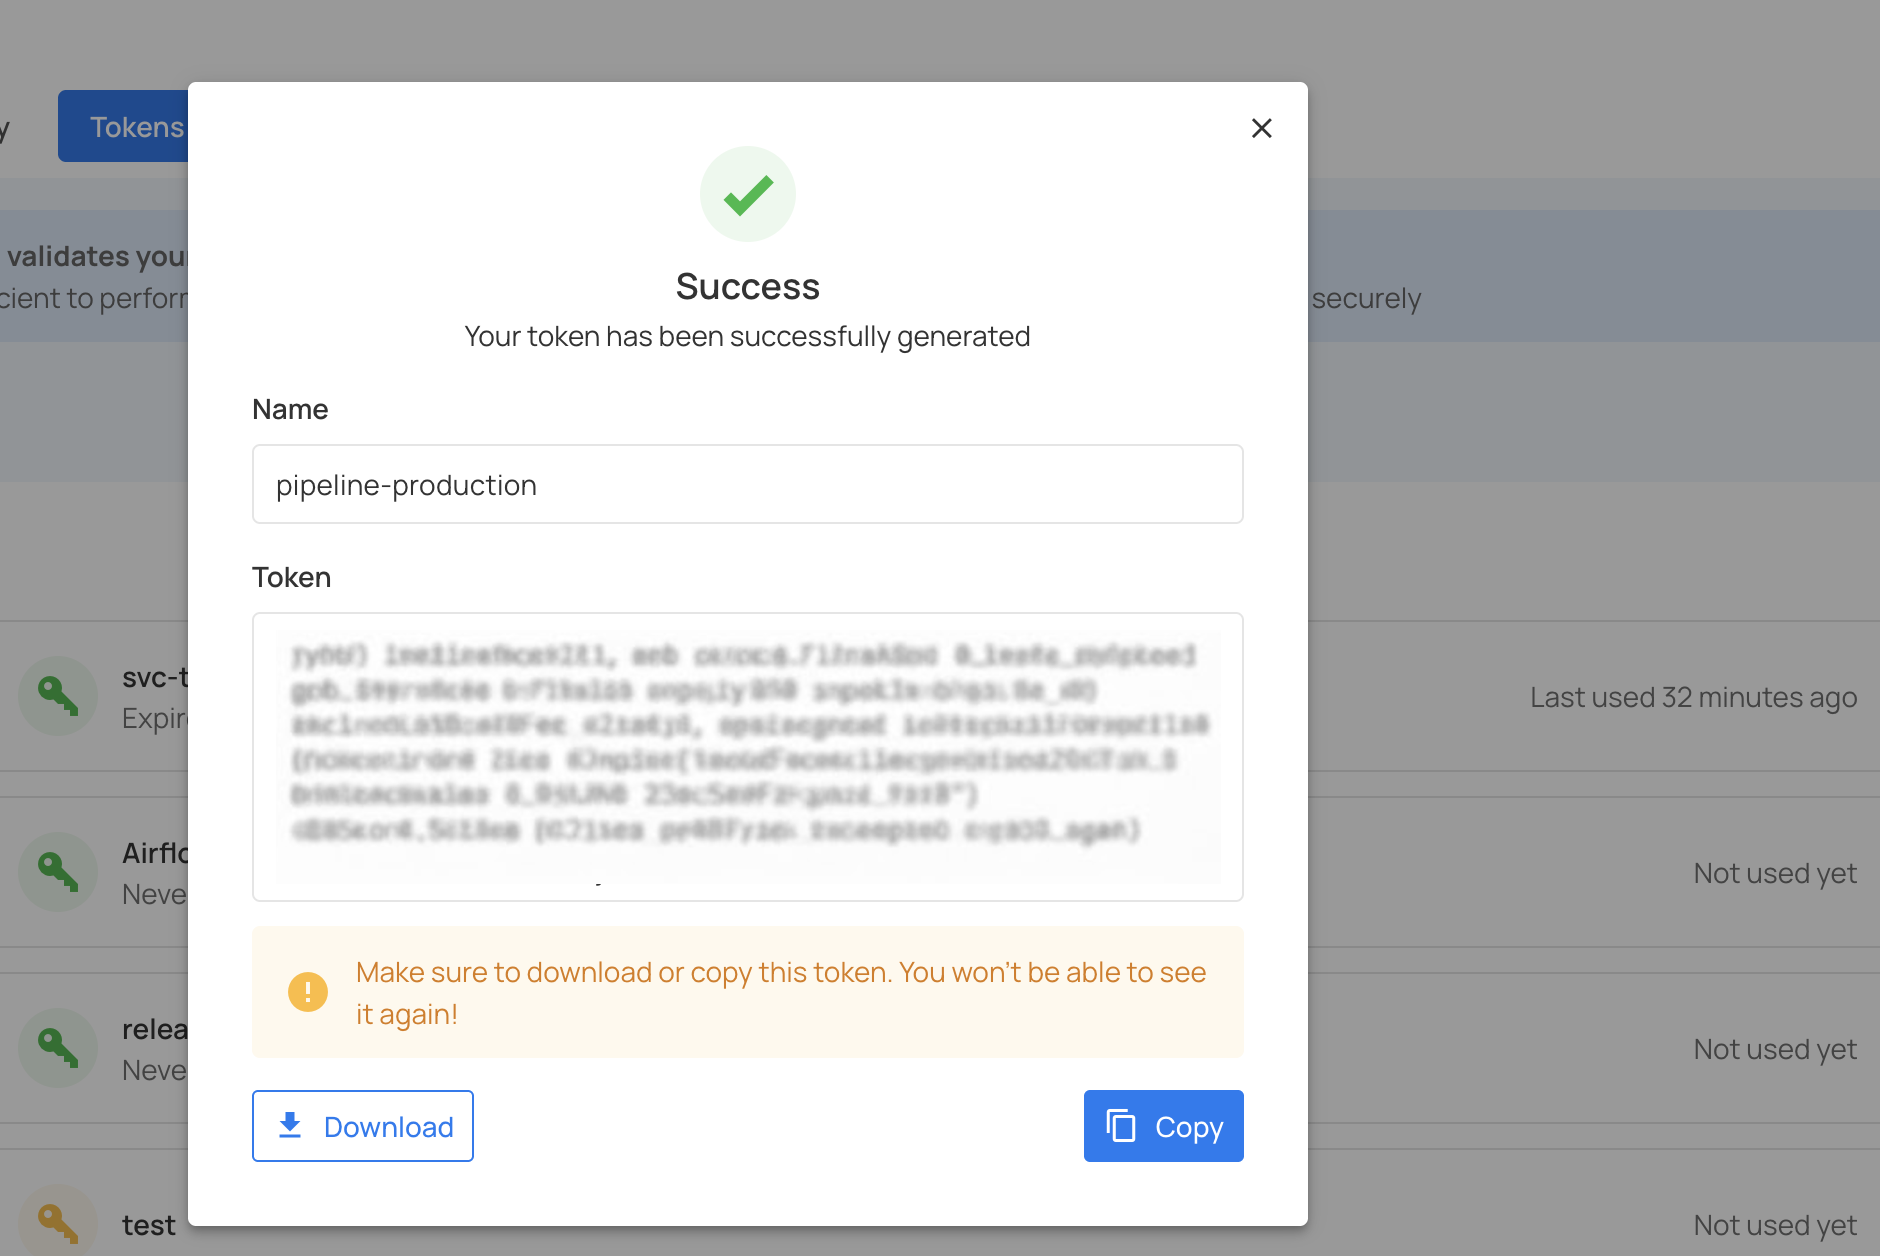The image size is (1880, 1256).
Task: Click the copy icon inside the Copy button
Action: [1122, 1125]
